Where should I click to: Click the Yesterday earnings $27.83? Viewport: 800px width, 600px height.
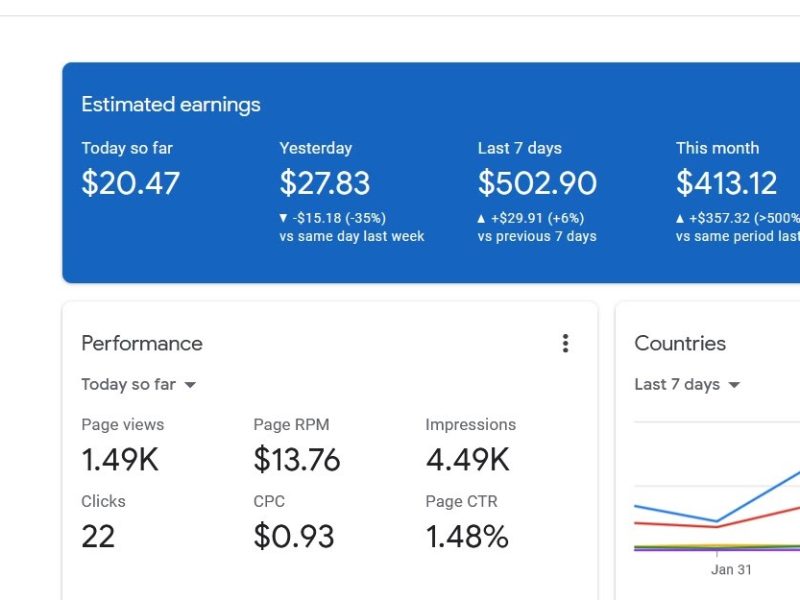(324, 183)
